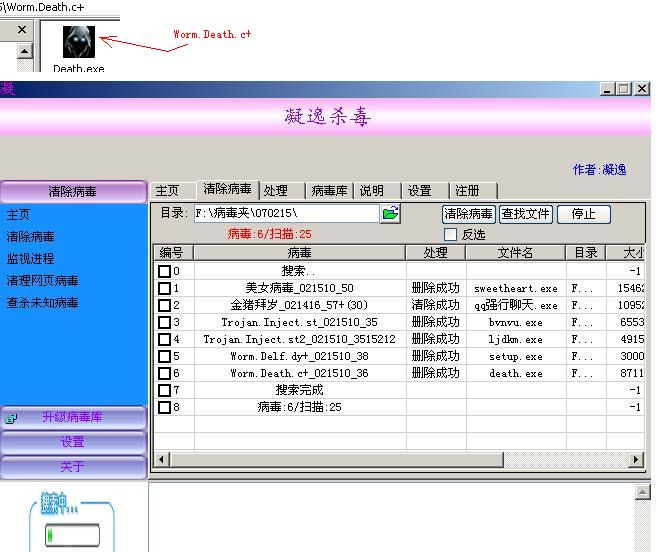Screen dimensions: 664x552
Task: Open 查杀未知病毒 in the sidebar
Action: click(42, 303)
